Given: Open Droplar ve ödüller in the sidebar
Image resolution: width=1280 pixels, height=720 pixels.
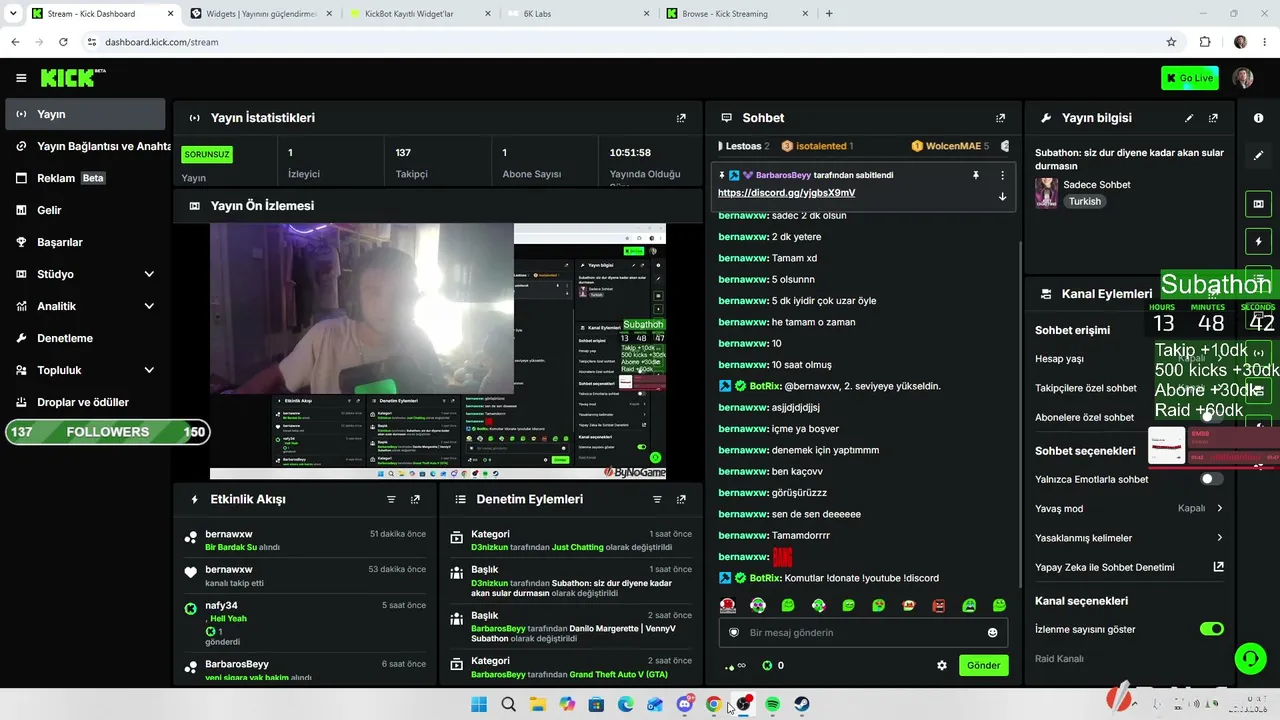Looking at the screenshot, I should tap(85, 402).
